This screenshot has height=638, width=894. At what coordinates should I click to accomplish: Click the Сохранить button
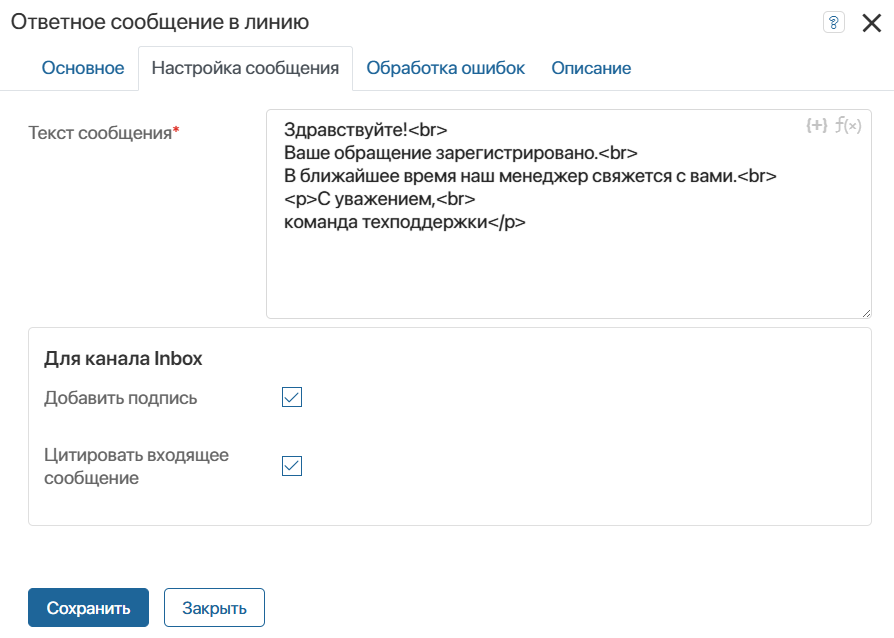[x=88, y=608]
